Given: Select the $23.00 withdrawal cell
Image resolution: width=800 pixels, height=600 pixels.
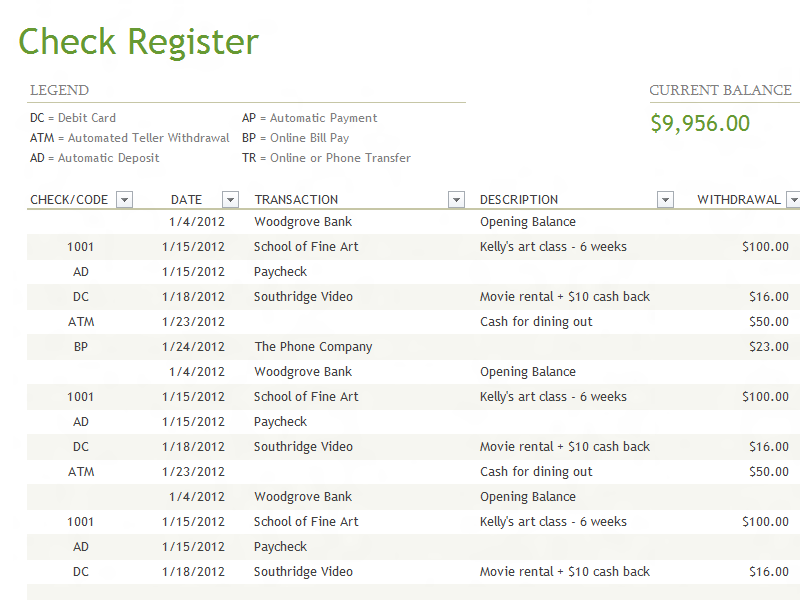Looking at the screenshot, I should [768, 347].
